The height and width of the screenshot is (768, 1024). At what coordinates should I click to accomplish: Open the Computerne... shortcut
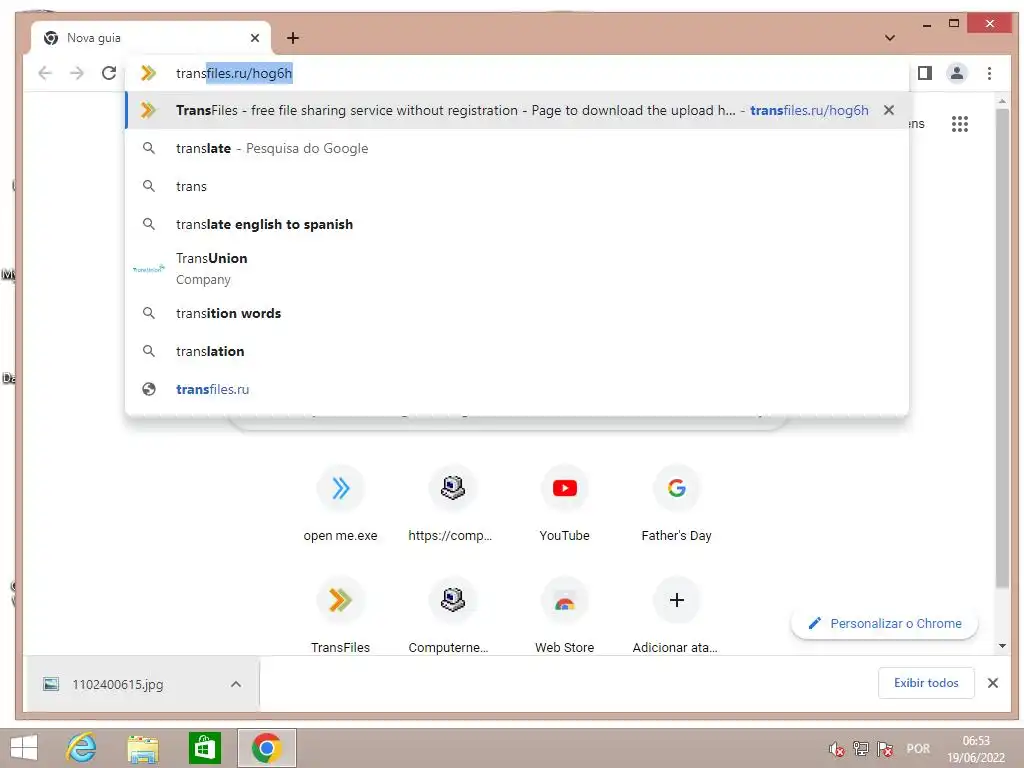pos(452,616)
